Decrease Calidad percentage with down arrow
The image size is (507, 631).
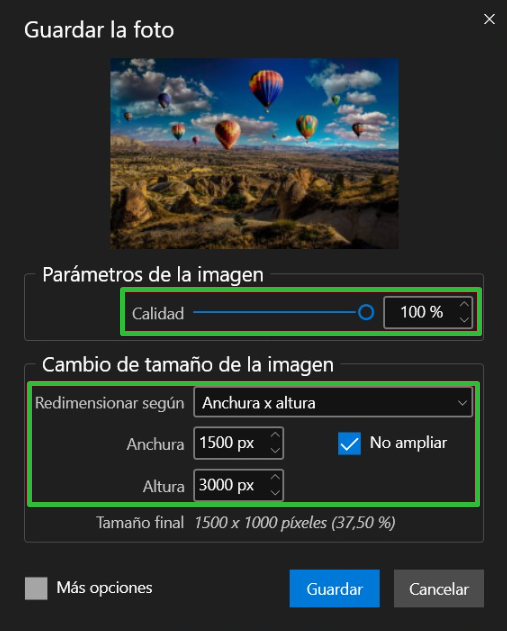[464, 320]
